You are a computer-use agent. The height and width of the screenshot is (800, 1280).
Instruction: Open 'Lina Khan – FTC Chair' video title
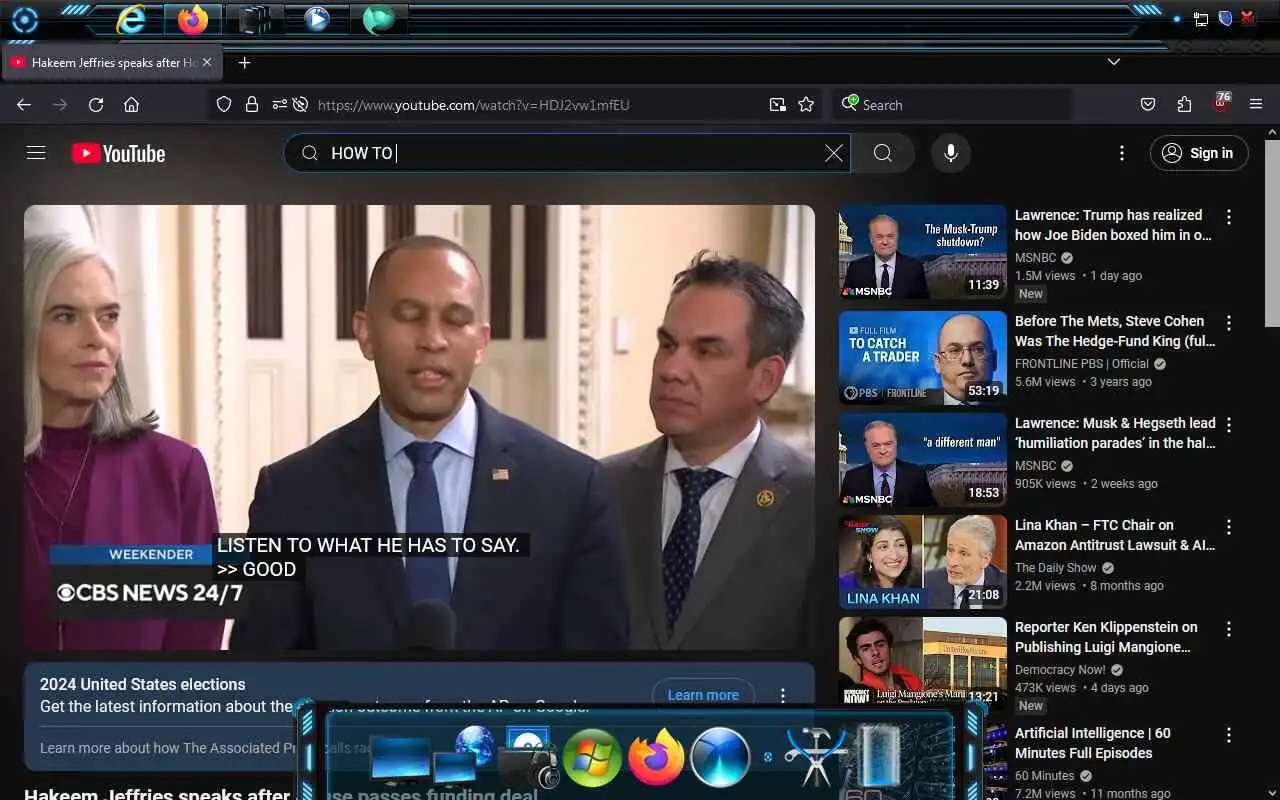pyautogui.click(x=1115, y=535)
